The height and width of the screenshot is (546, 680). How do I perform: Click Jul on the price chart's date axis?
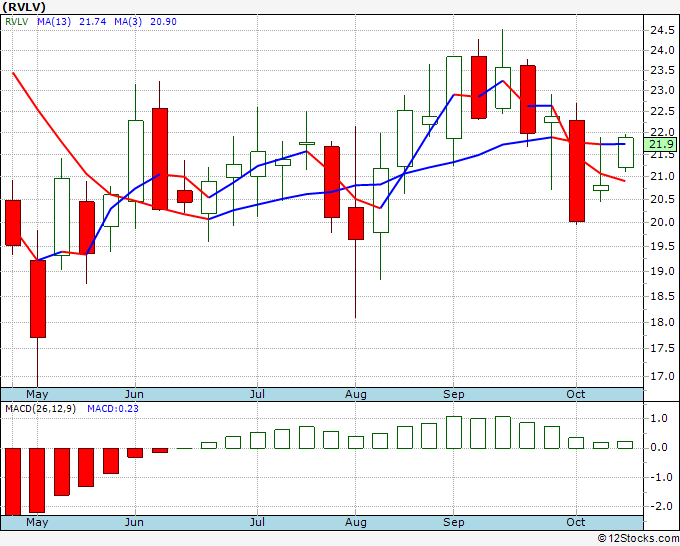click(x=257, y=394)
